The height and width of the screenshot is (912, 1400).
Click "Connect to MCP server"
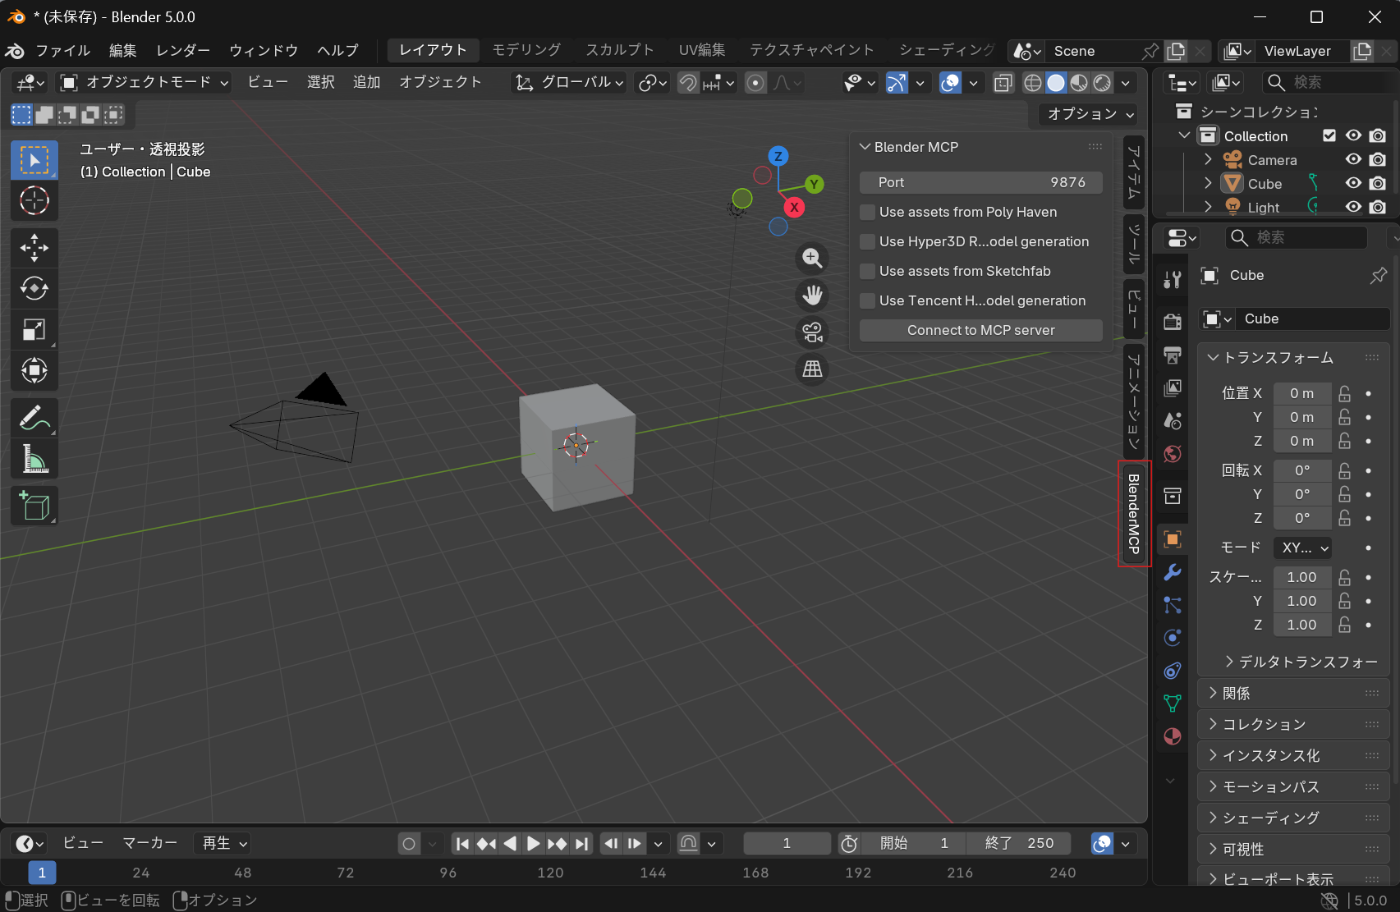coord(980,330)
